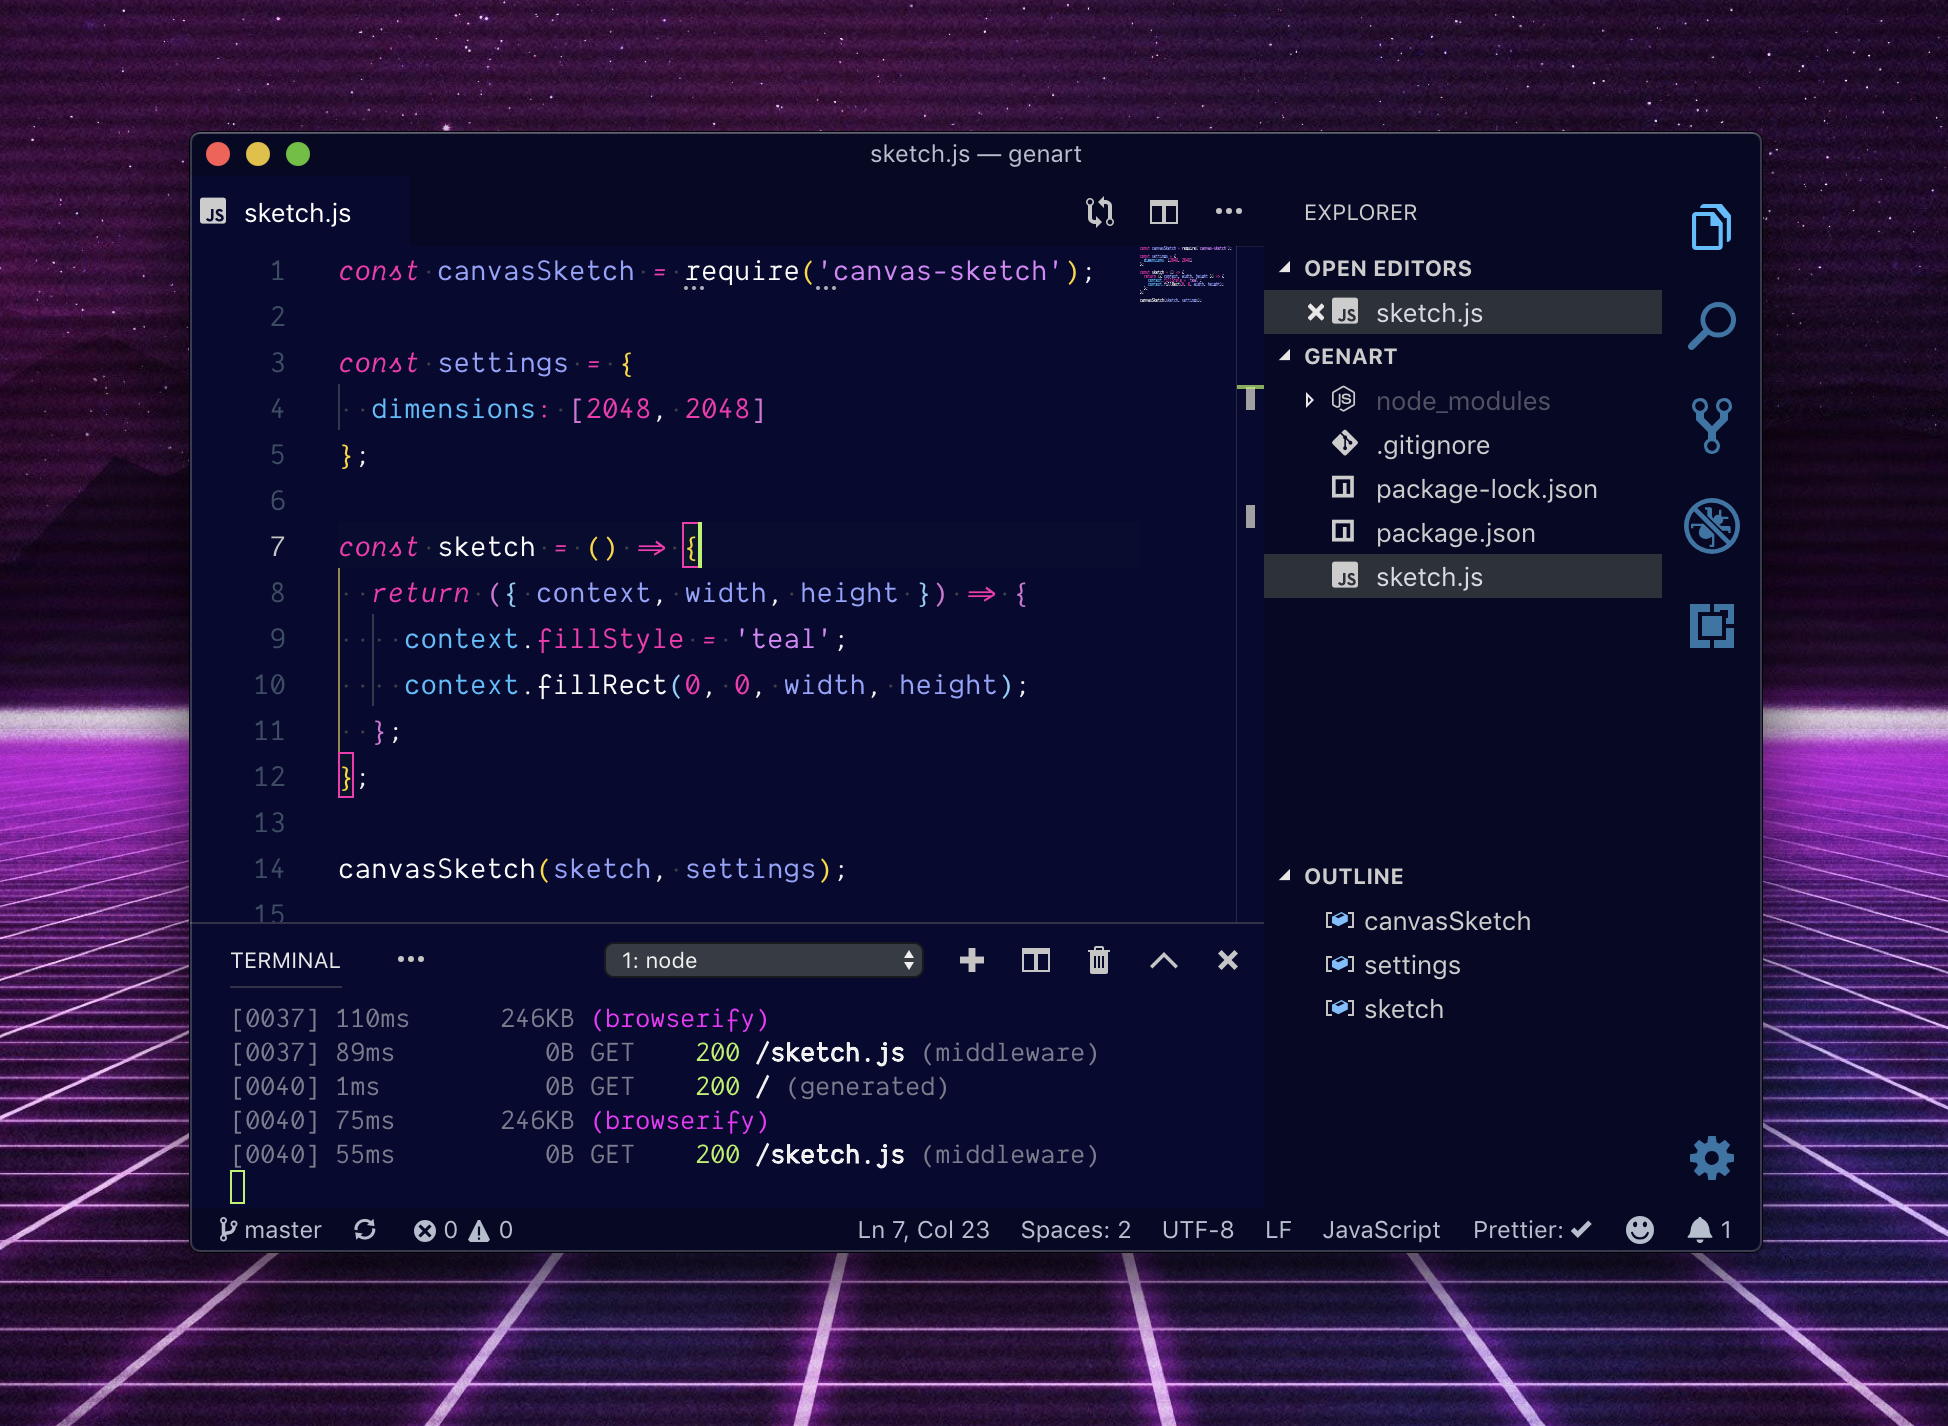The height and width of the screenshot is (1426, 1948).
Task: Open the TERMINAL panel tab
Action: 285,960
